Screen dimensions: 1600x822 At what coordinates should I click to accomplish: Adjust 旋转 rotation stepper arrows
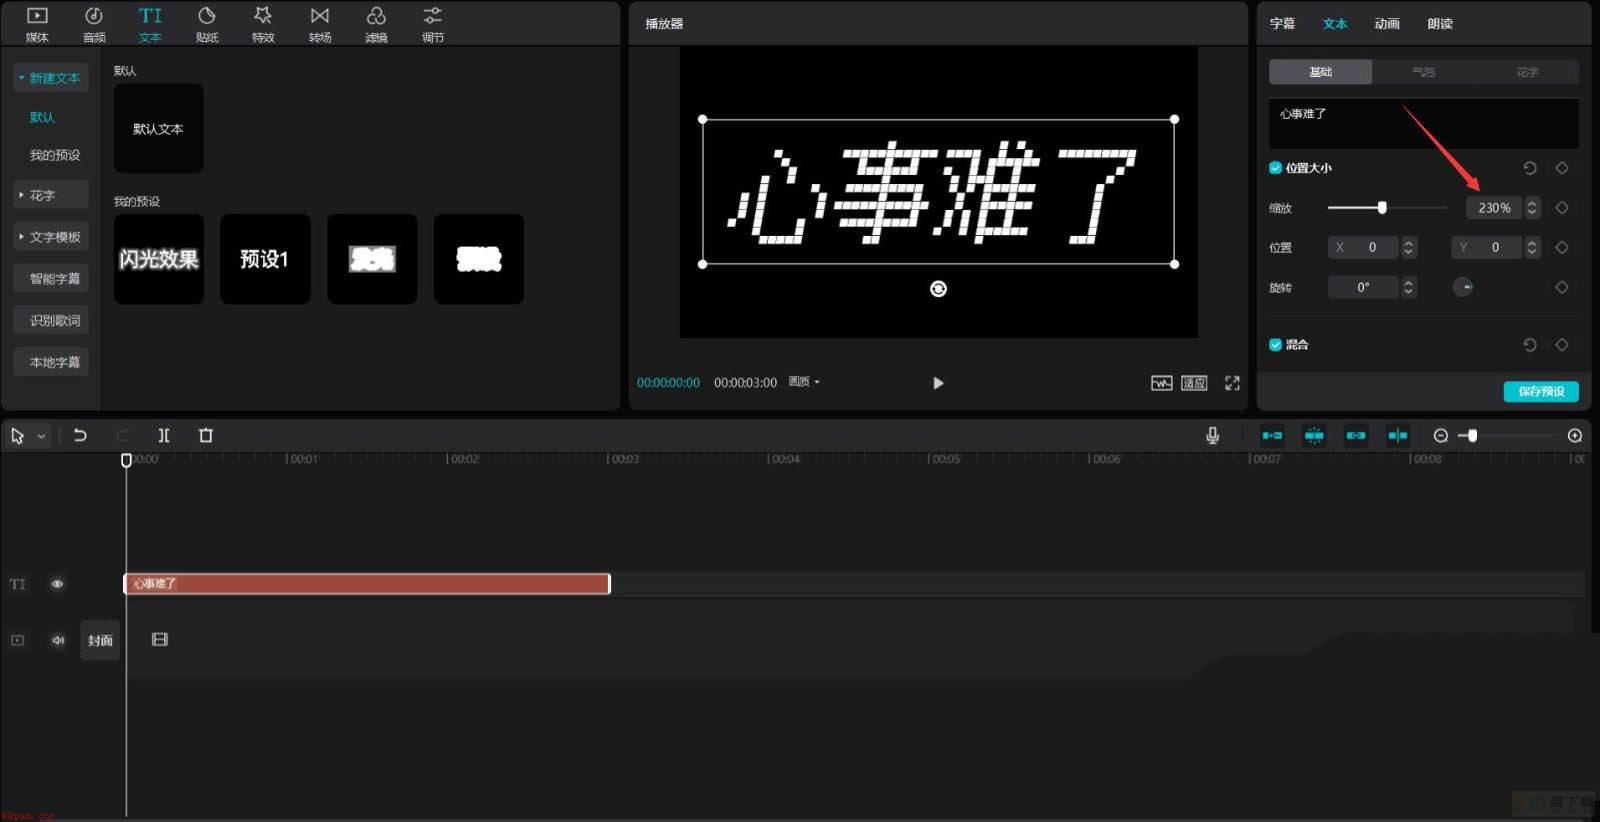[x=1408, y=287]
